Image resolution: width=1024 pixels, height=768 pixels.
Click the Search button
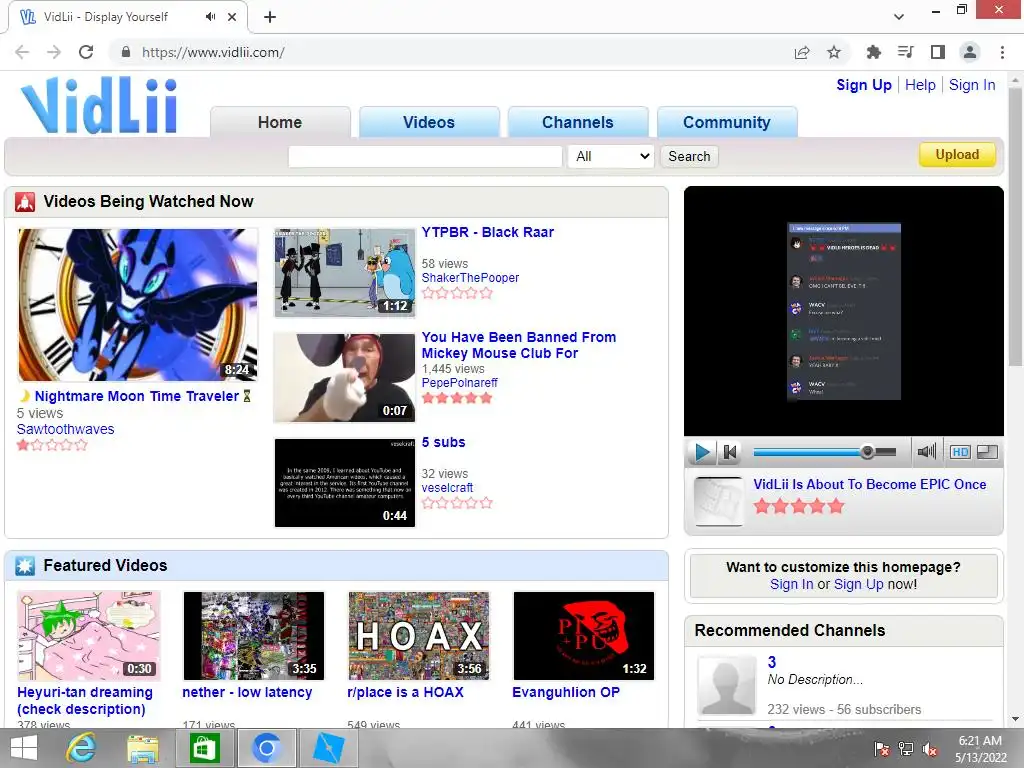[x=689, y=156]
